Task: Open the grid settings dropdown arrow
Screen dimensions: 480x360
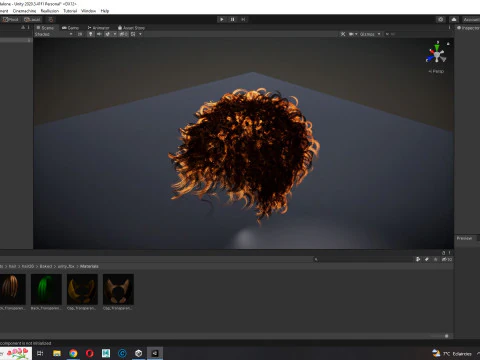Action: pos(140,34)
